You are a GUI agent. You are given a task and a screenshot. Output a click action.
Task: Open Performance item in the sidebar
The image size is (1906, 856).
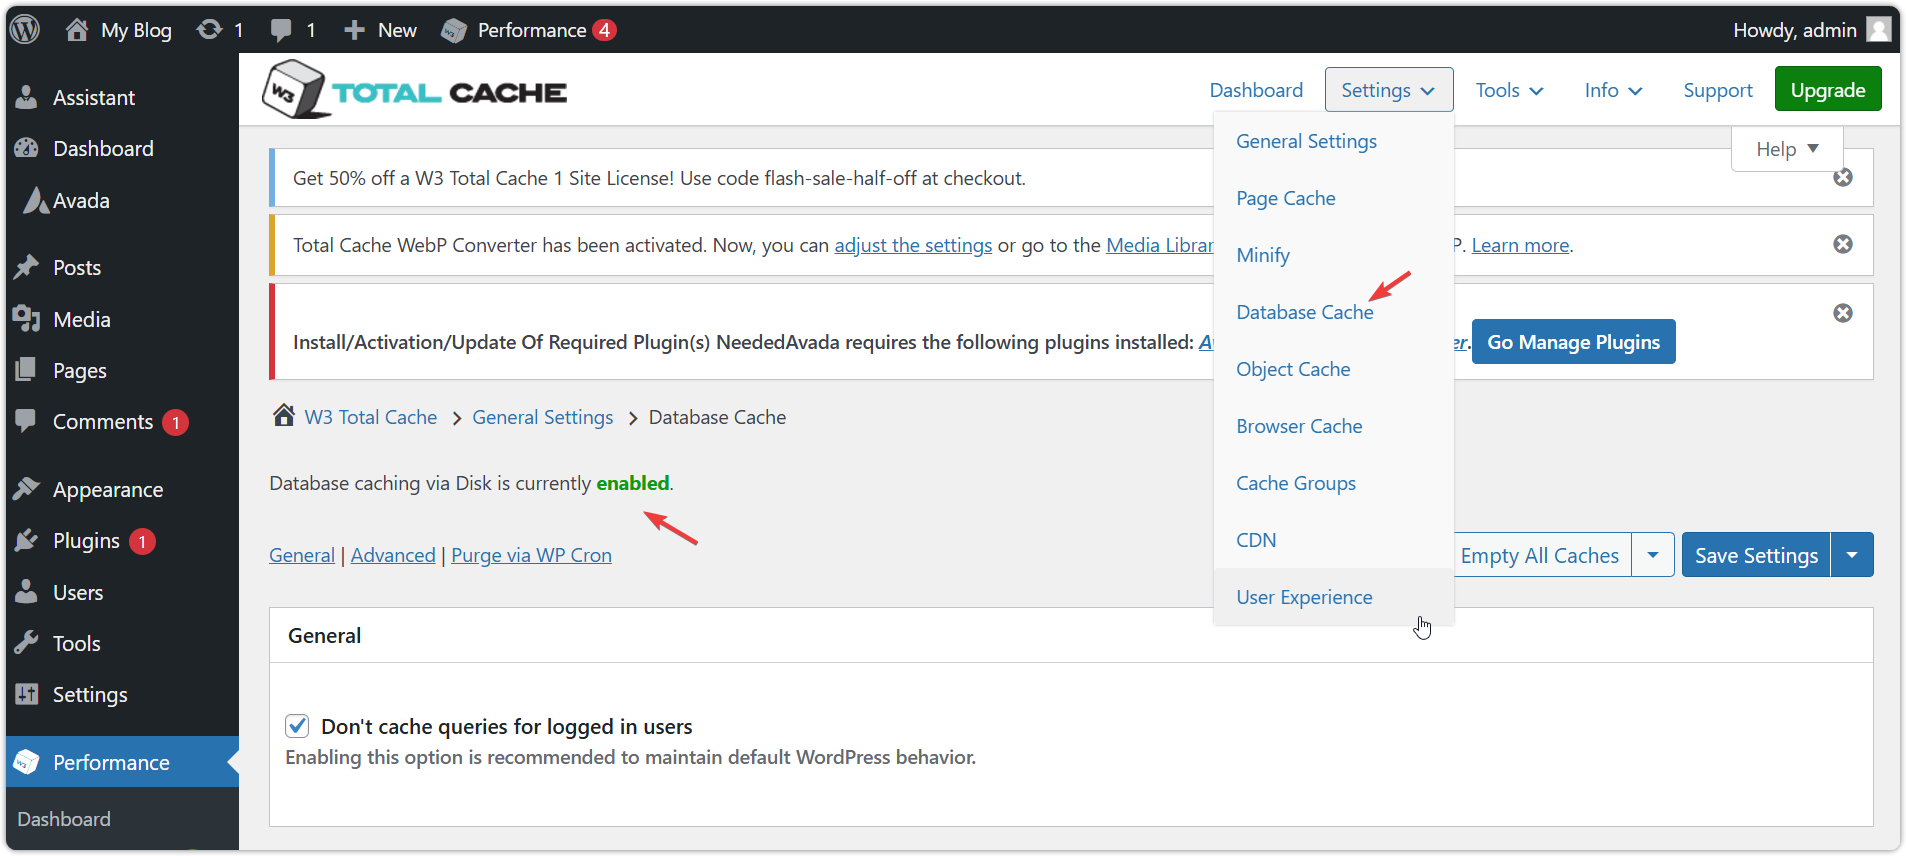tap(122, 762)
